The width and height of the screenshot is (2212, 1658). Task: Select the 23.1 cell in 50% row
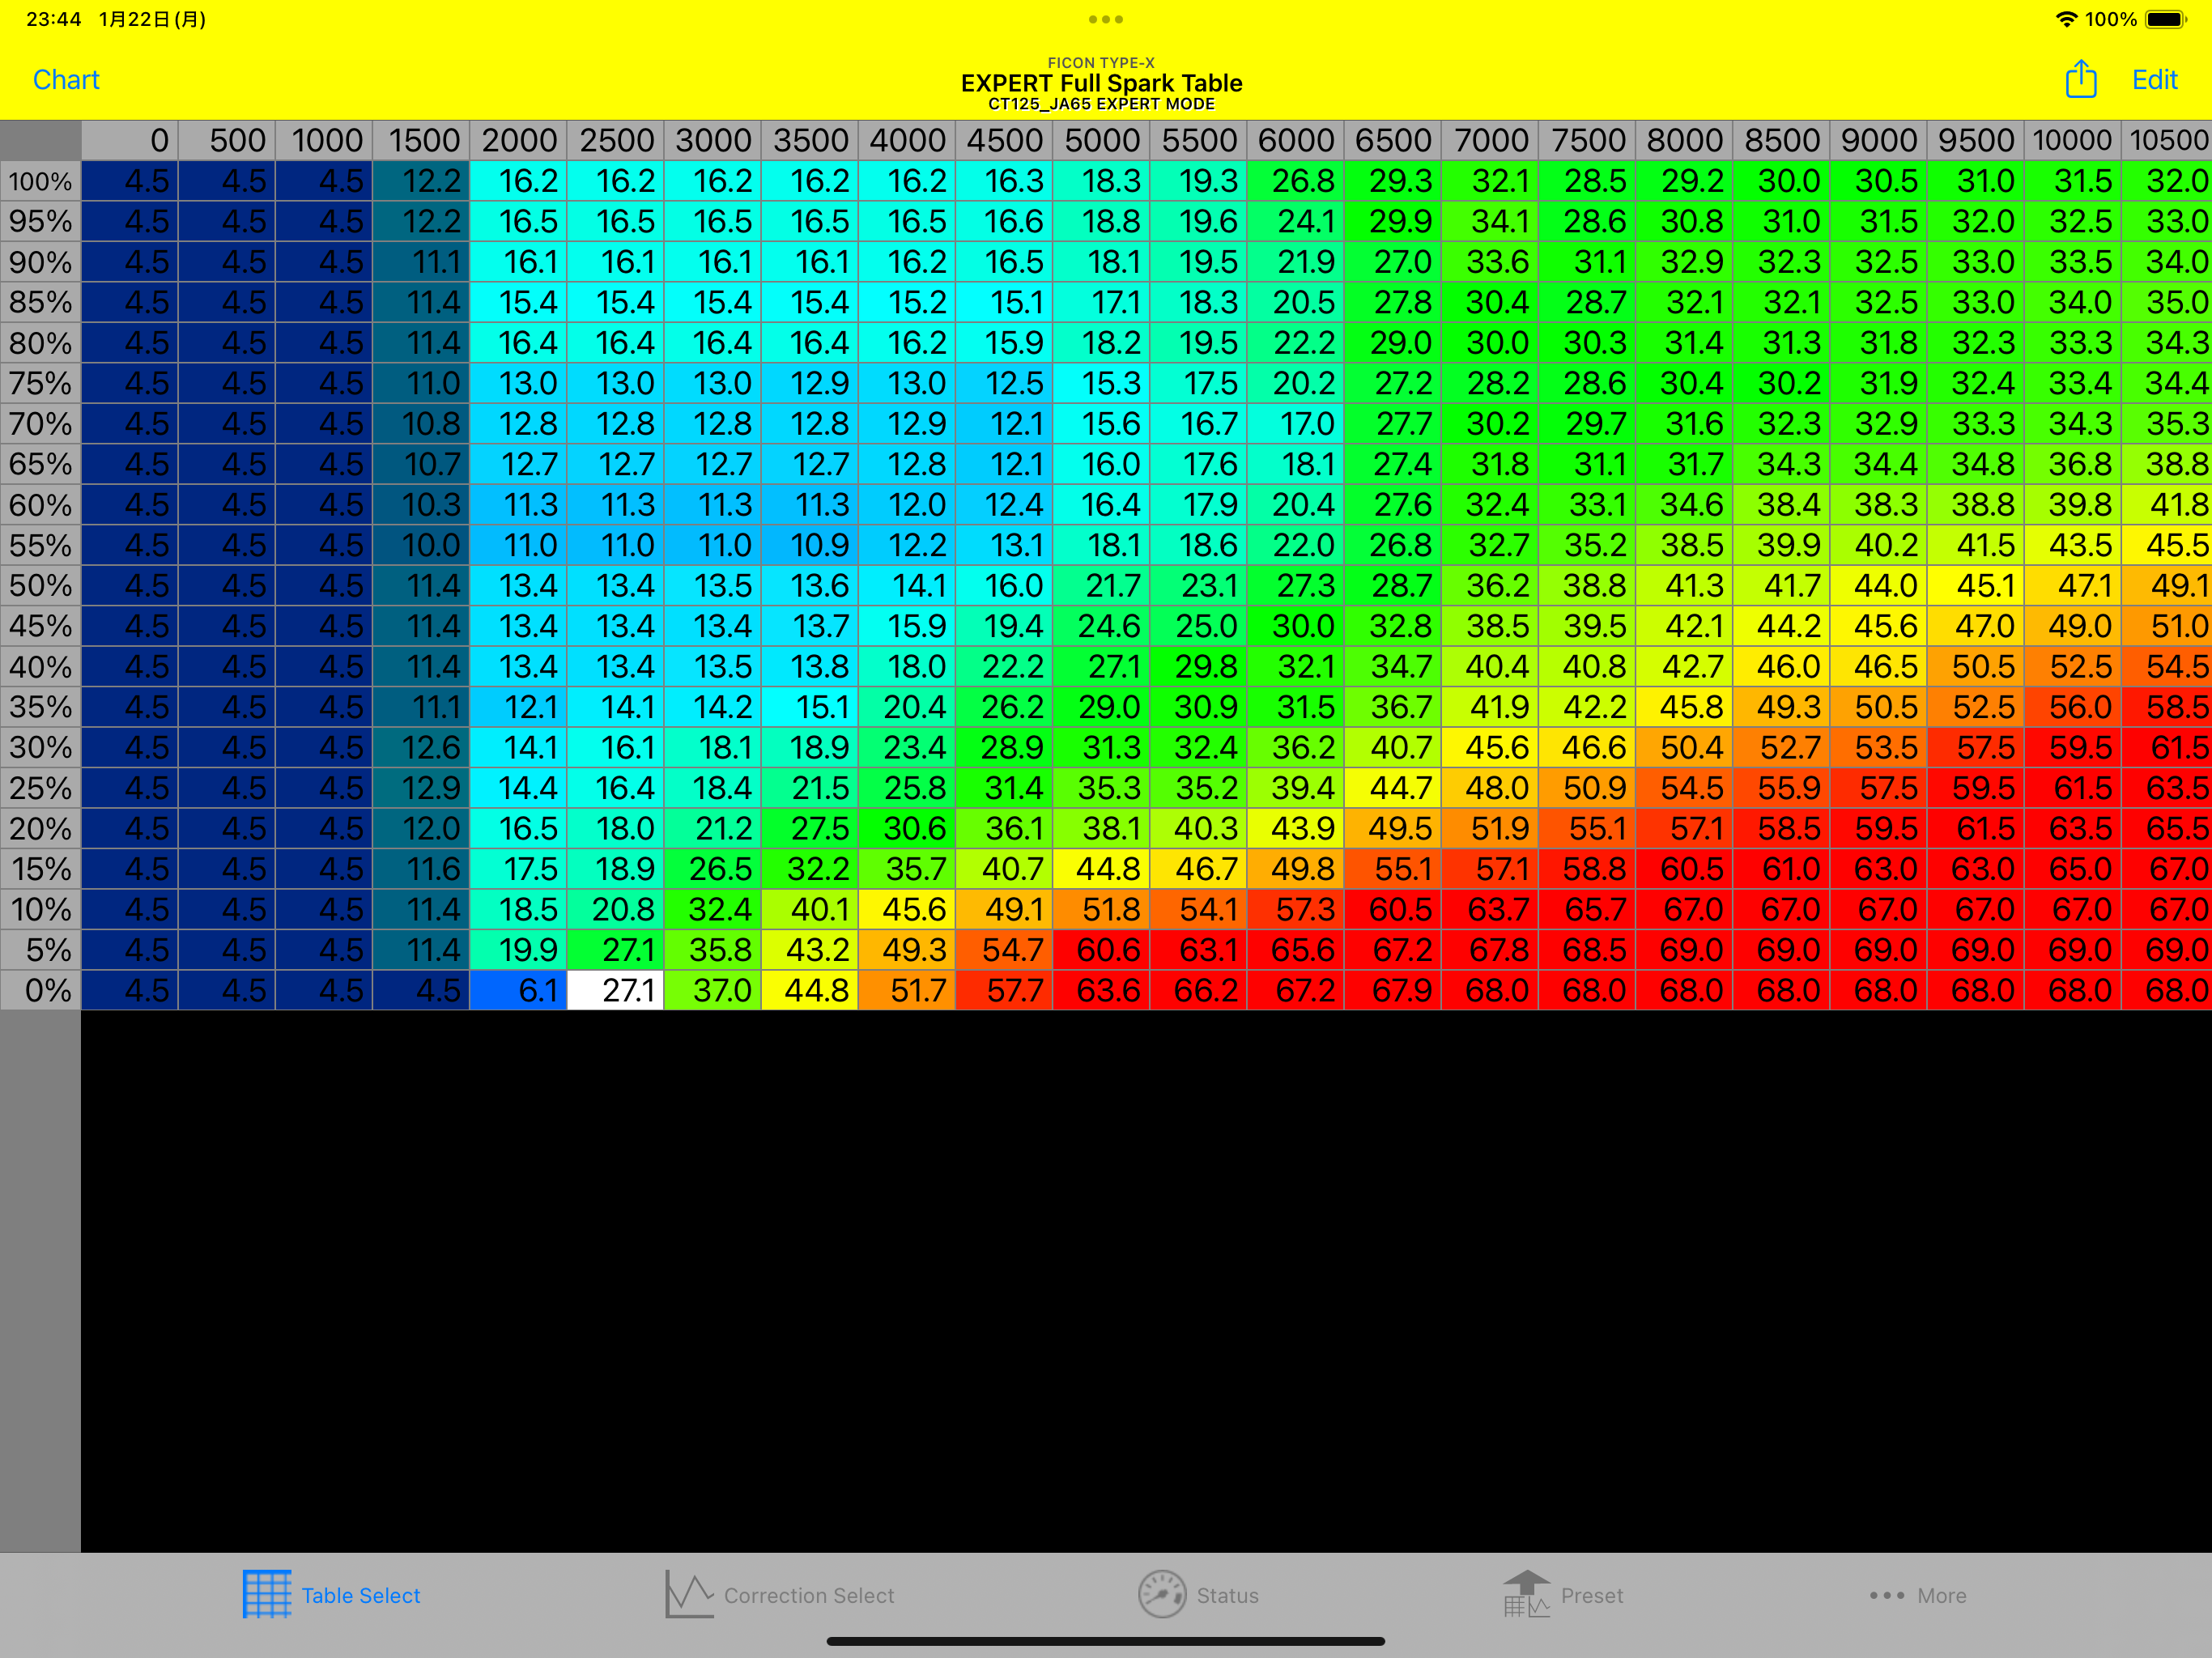1199,585
